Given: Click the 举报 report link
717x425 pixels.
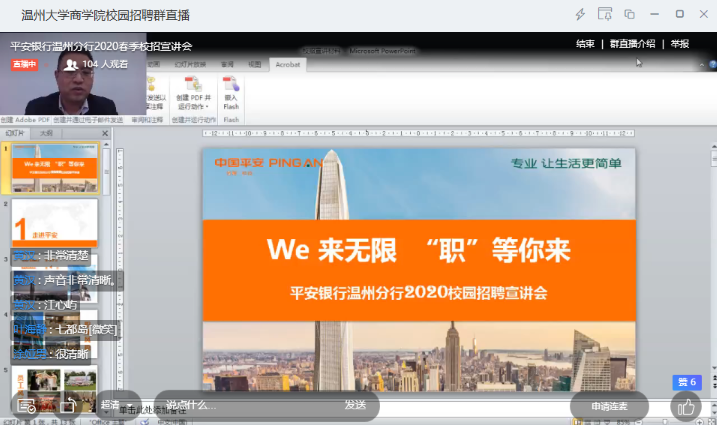Looking at the screenshot, I should pos(680,44).
